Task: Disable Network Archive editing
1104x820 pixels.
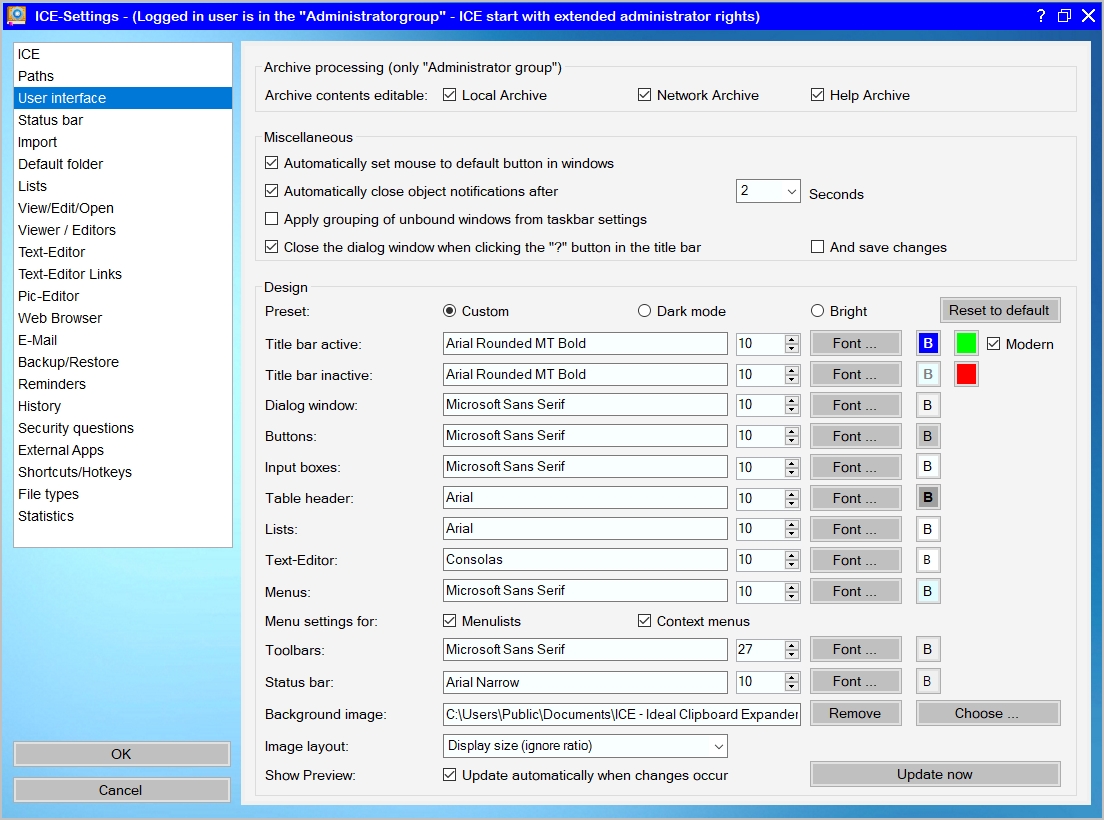Action: 645,95
